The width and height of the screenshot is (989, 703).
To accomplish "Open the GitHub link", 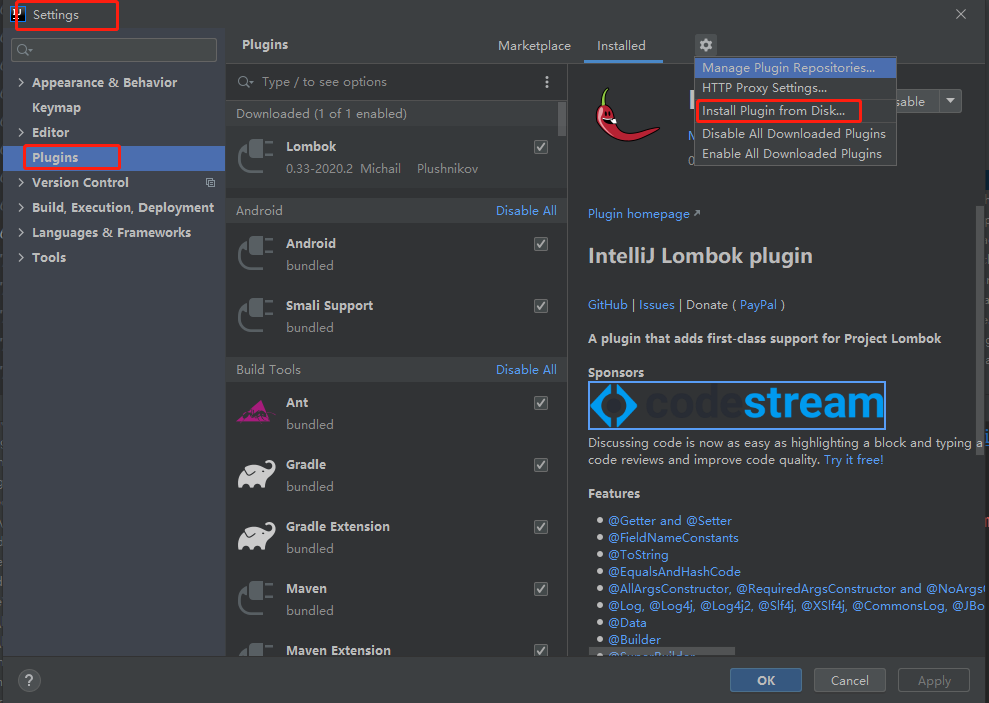I will coord(607,305).
